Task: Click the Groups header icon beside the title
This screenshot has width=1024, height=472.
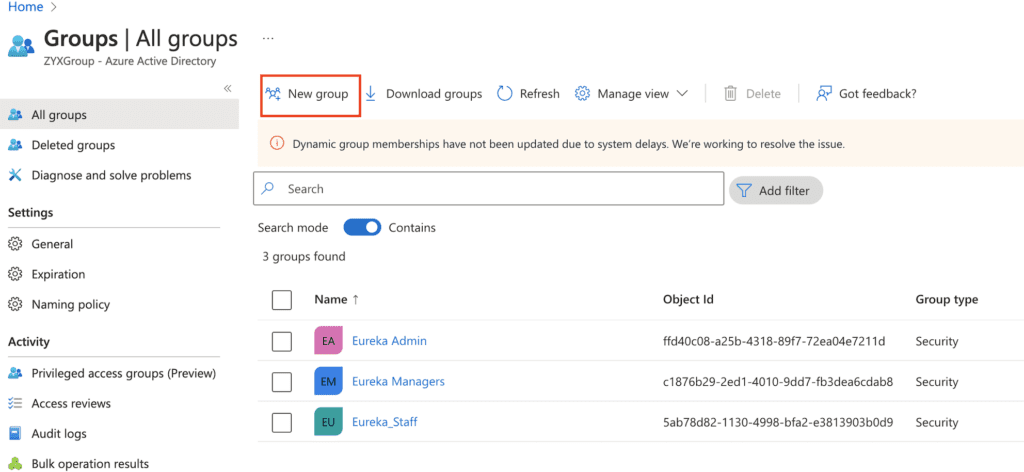Action: pyautogui.click(x=21, y=46)
